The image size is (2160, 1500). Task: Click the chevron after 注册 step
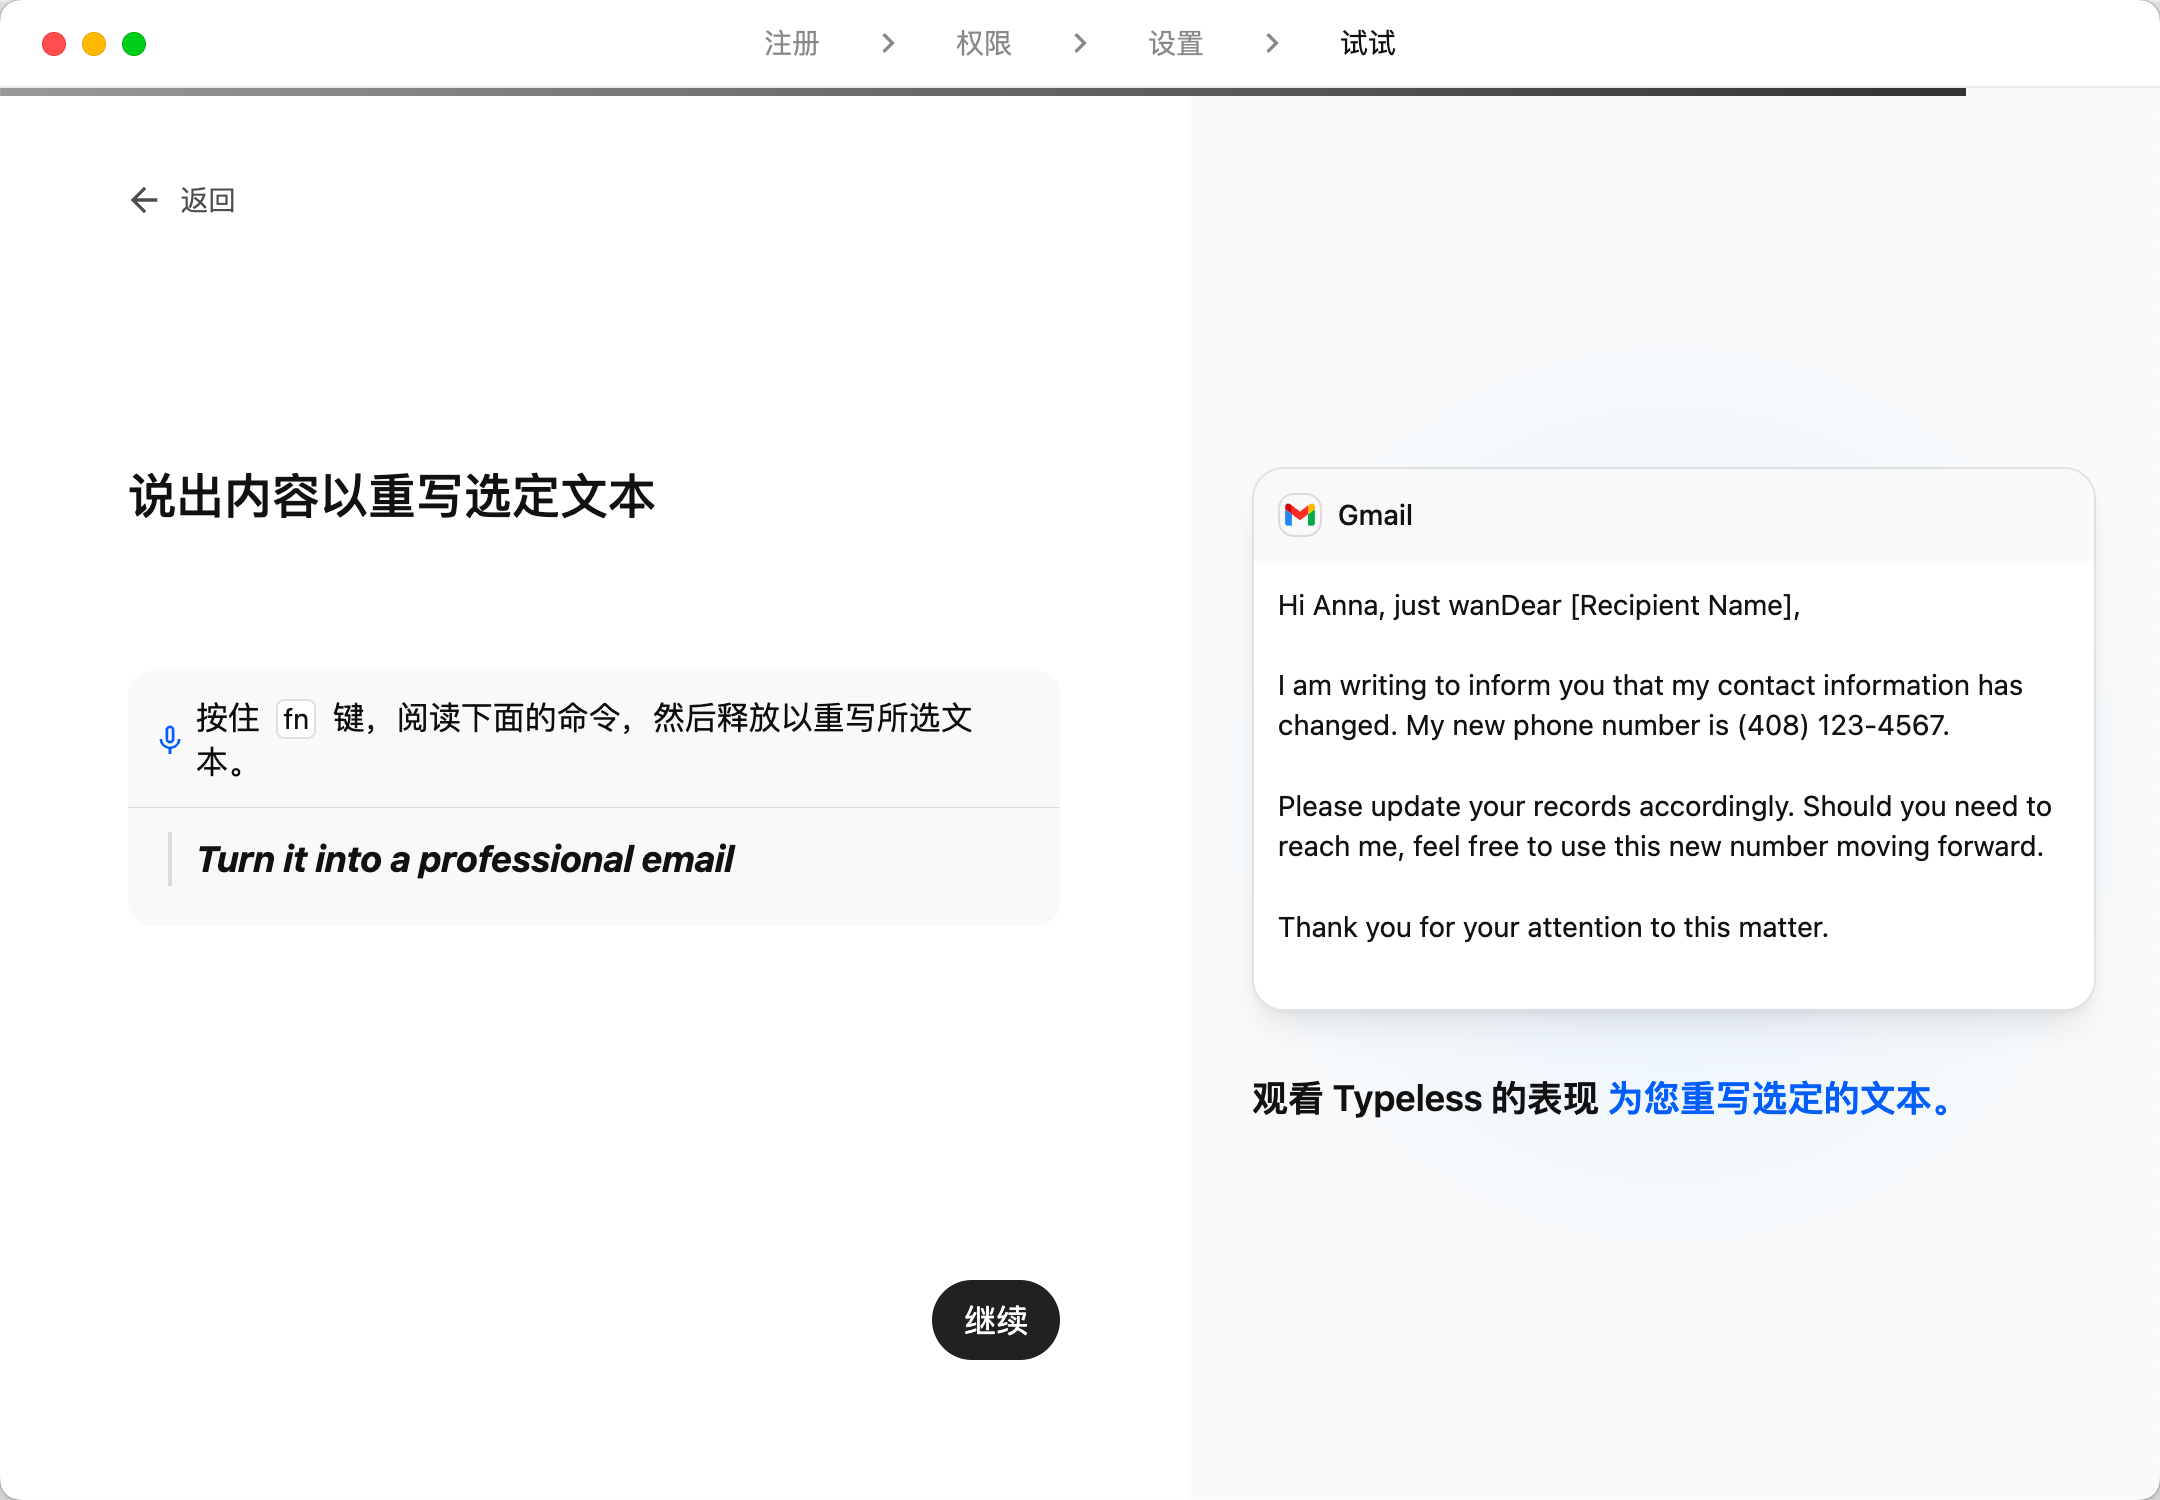click(888, 43)
